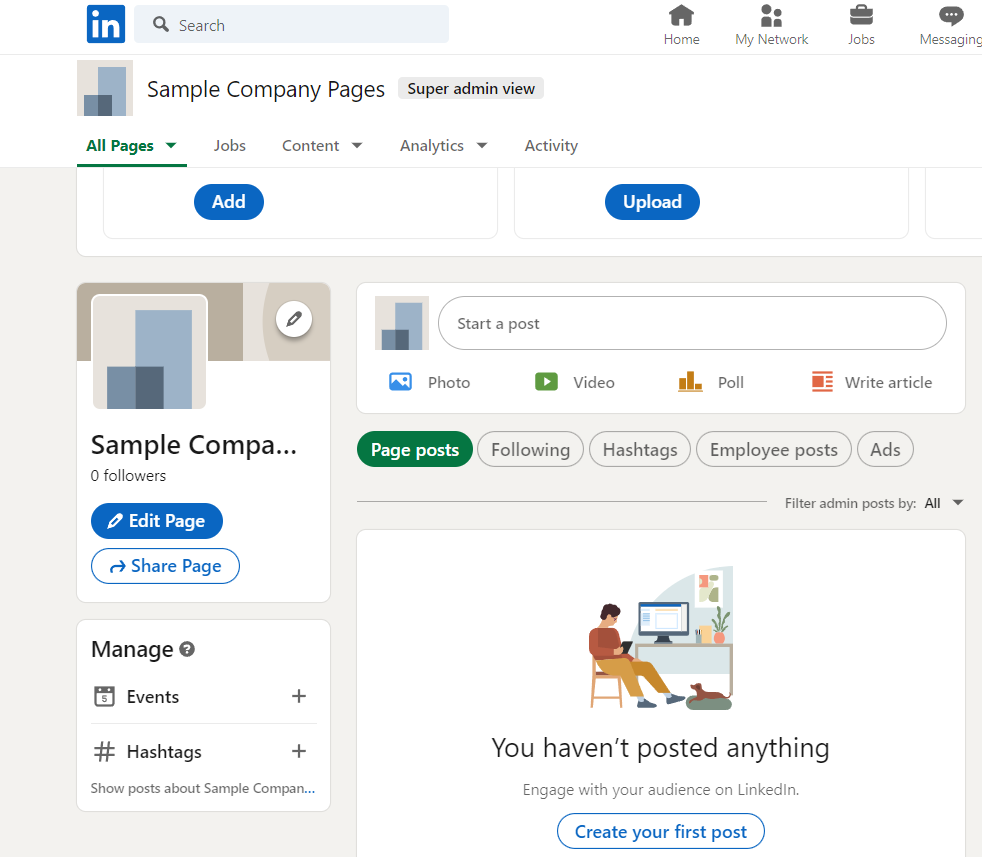
Task: Select the Hashtags filter pill
Action: coord(639,449)
